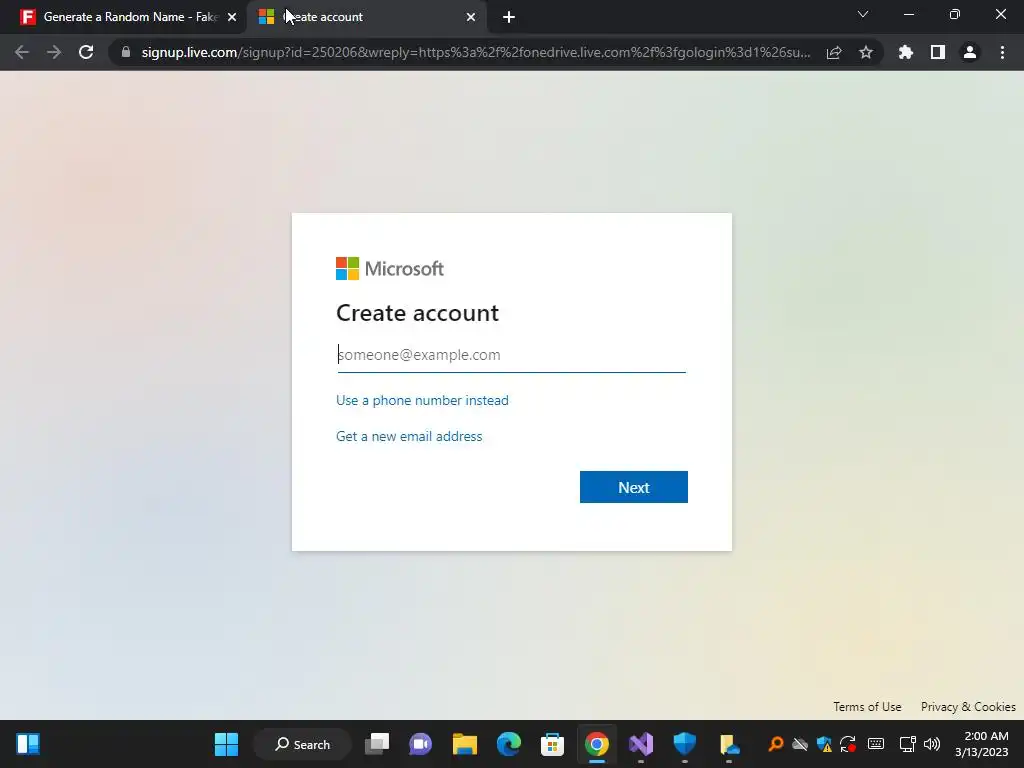Click the OneDrive cloud tray icon
Screen dimensions: 1024x768
(x=800, y=744)
